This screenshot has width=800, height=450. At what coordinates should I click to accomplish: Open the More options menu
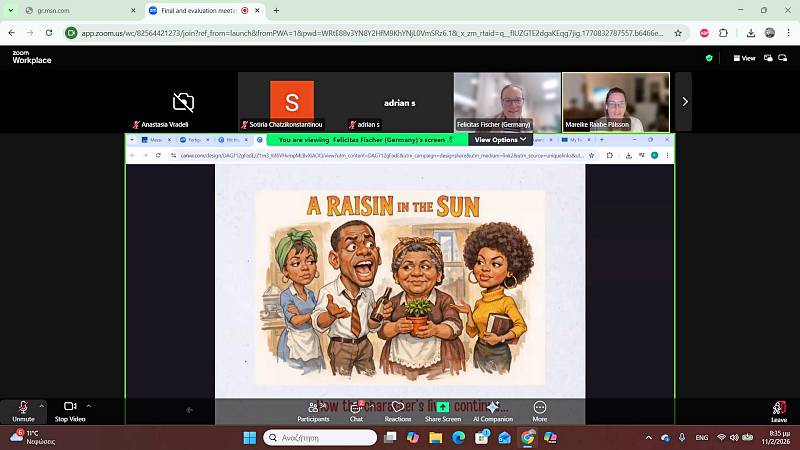(540, 409)
